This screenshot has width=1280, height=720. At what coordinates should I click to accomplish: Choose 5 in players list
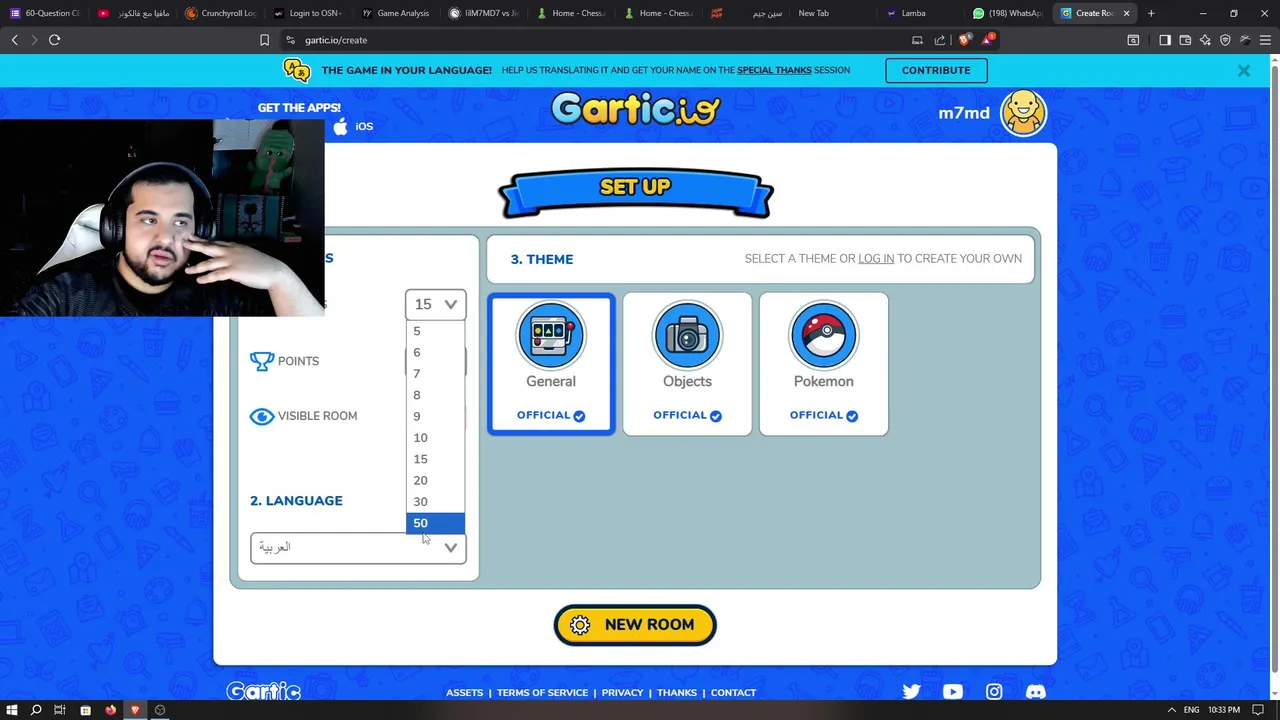[x=435, y=331]
